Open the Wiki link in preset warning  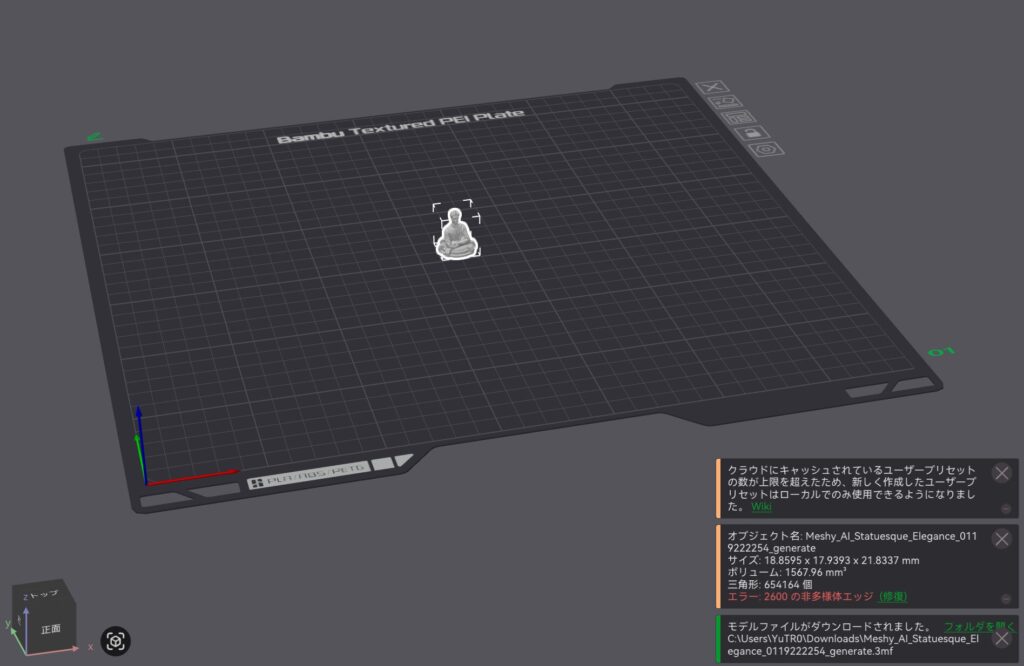point(761,507)
